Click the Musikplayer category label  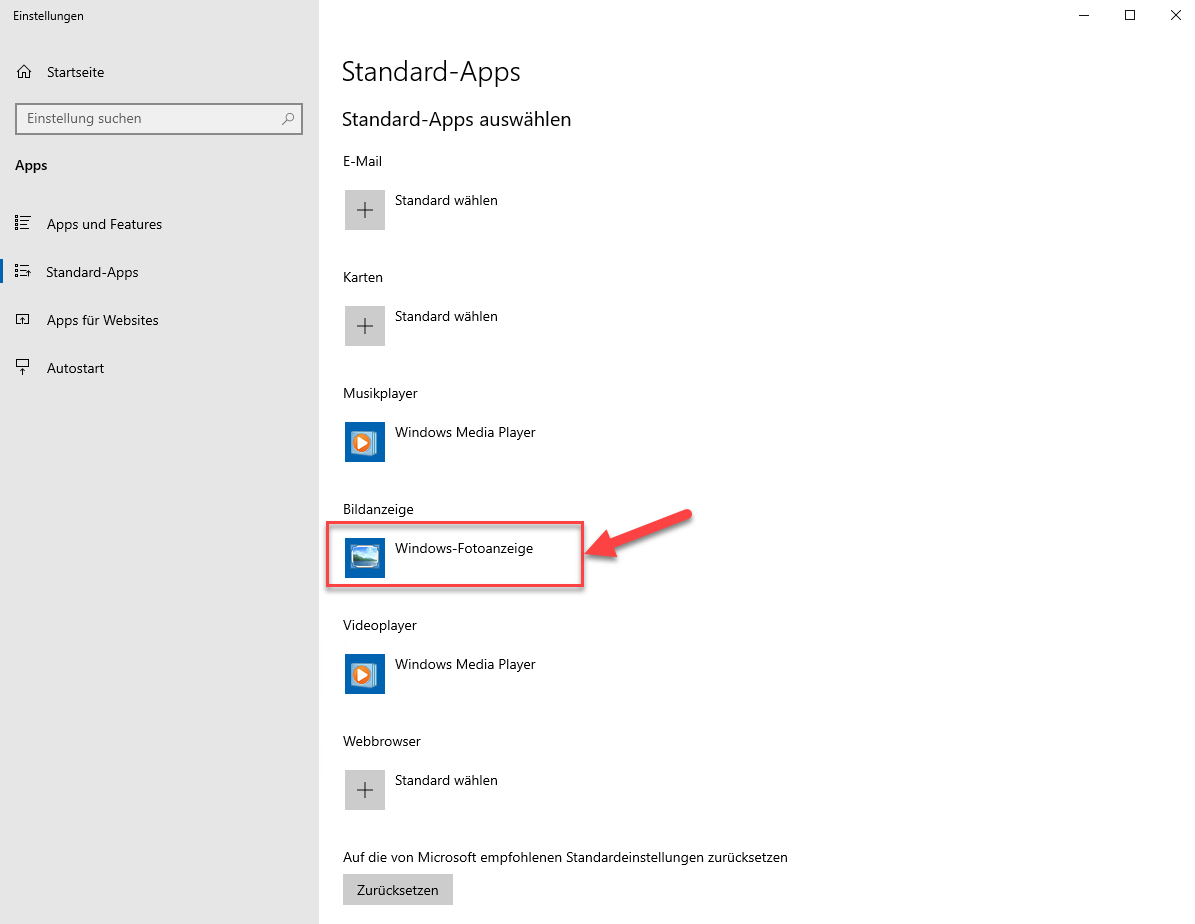pyautogui.click(x=380, y=393)
